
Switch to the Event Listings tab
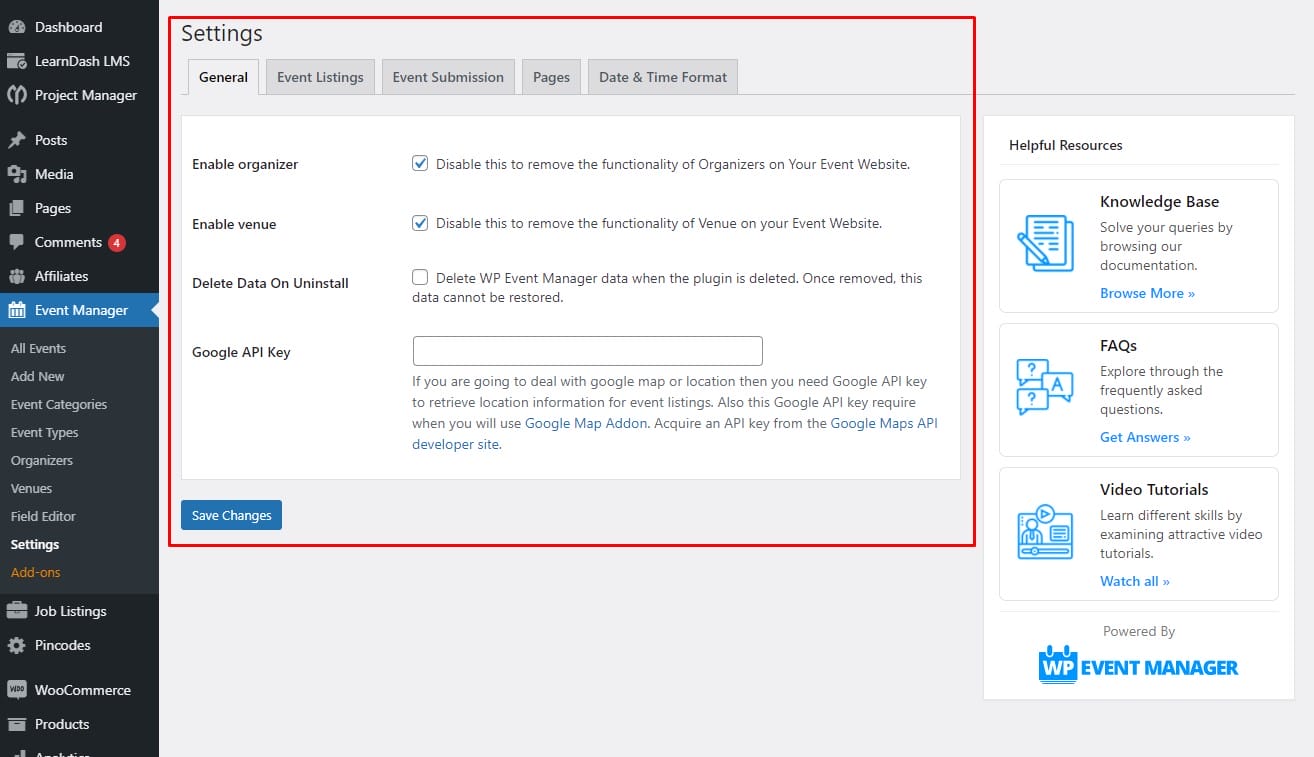point(320,77)
